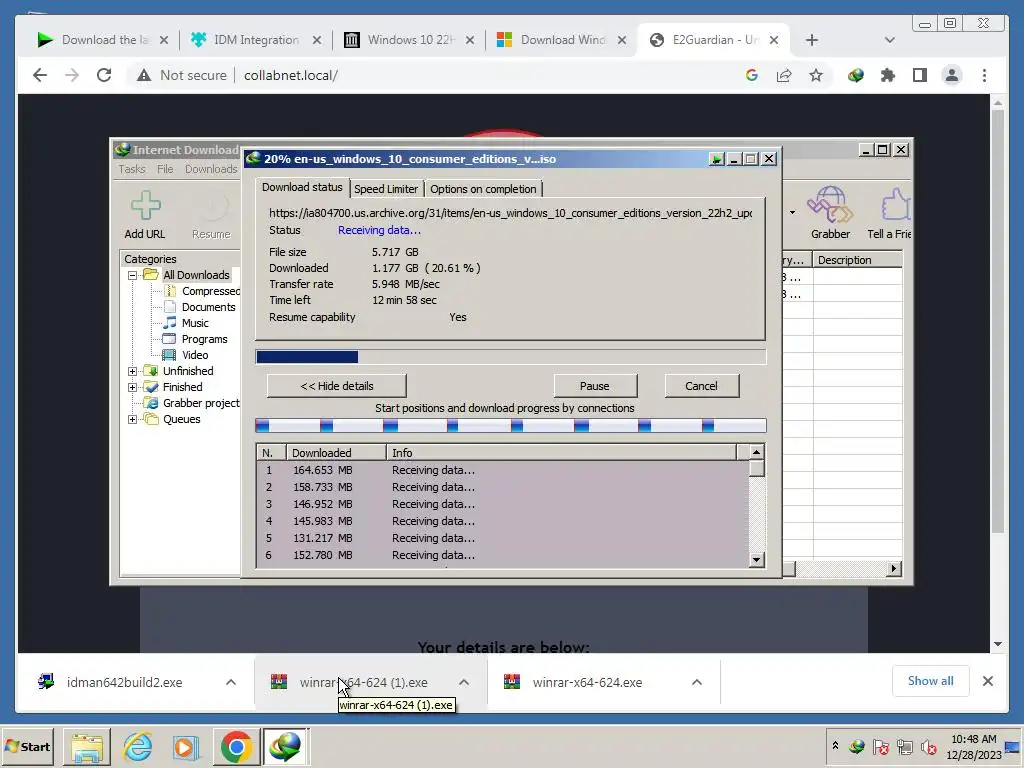The width and height of the screenshot is (1024, 768).
Task: Select the Compressed category
Action: coord(210,291)
